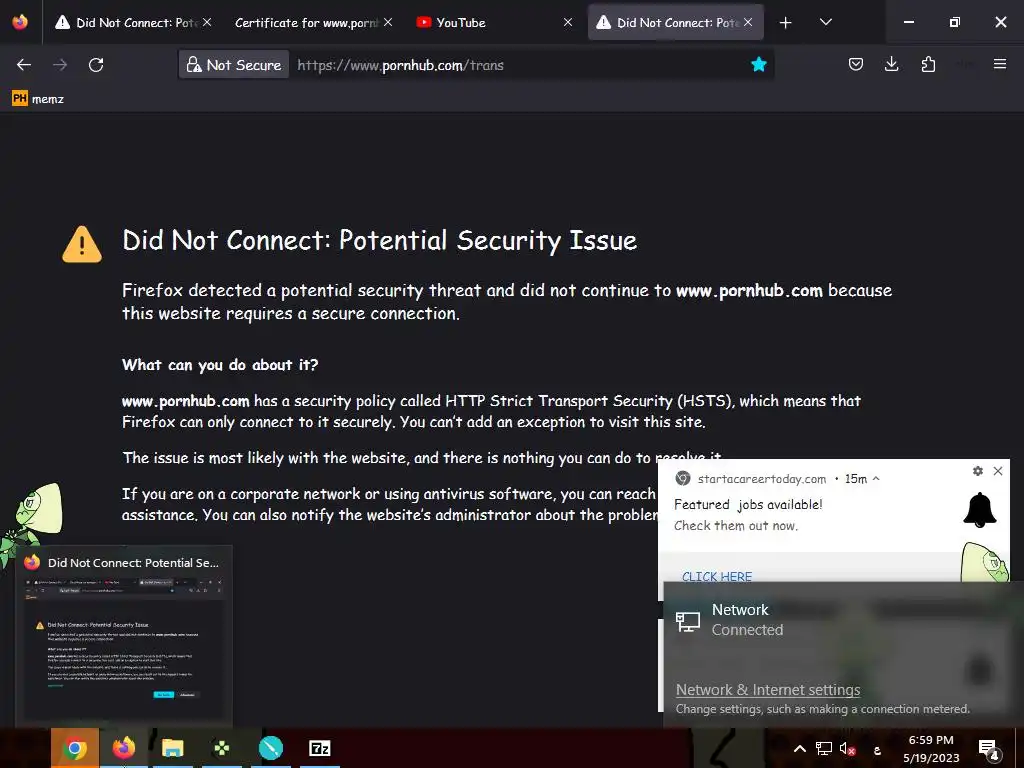
Task: Dismiss the startacareertoday notification
Action: 998,471
